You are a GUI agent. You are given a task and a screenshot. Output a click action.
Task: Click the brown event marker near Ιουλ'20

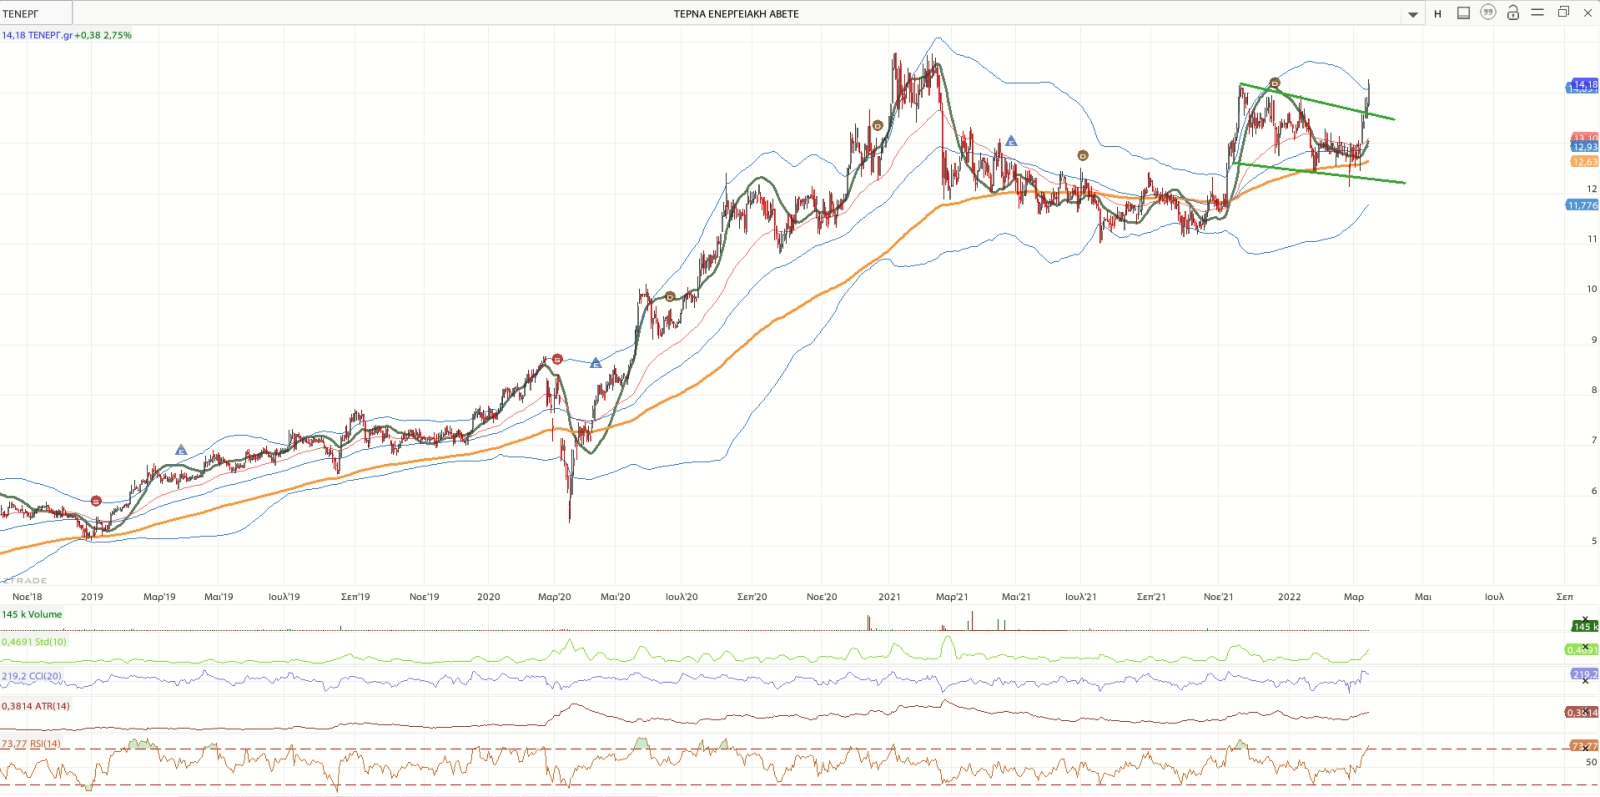point(670,296)
